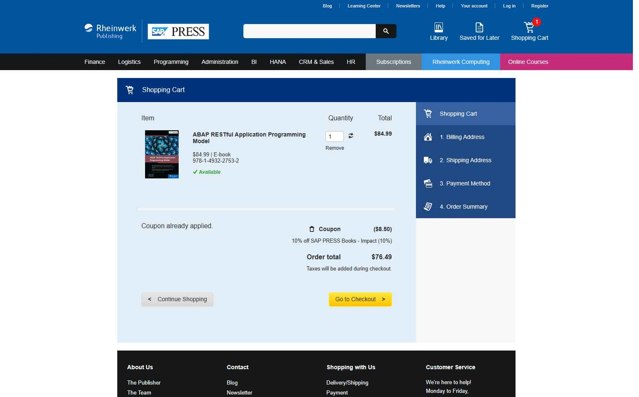The height and width of the screenshot is (397, 639).
Task: Click the coupon trash icon
Action: 312,229
